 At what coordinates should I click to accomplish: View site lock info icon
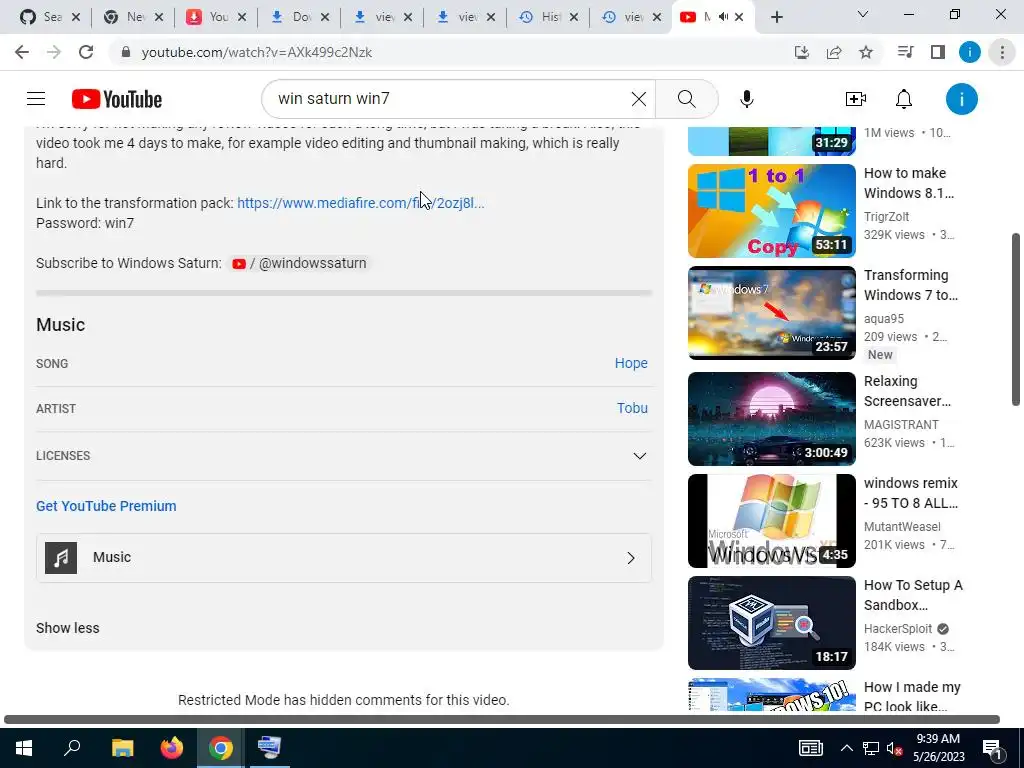coord(126,52)
